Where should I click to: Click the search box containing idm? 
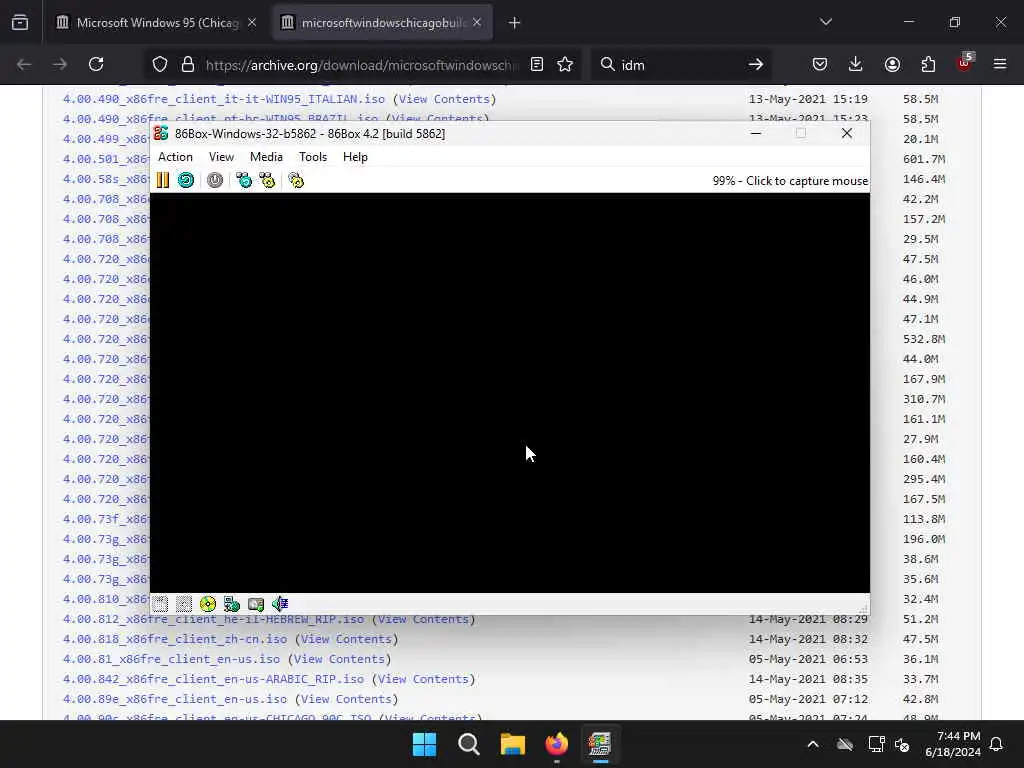[x=679, y=65]
